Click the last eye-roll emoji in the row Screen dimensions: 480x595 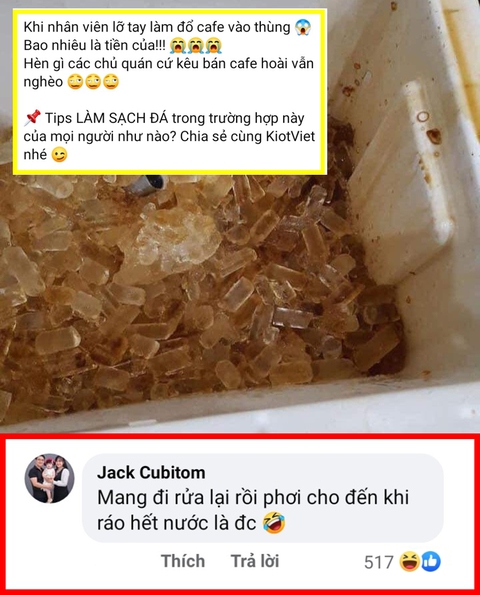point(111,82)
